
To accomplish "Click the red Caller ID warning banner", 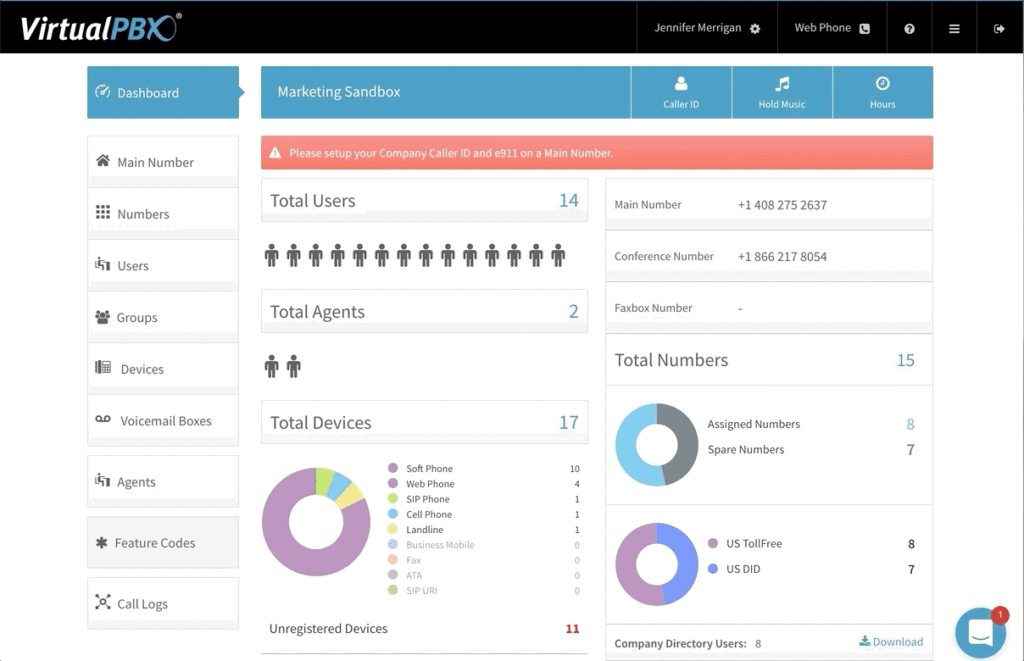I will (x=597, y=153).
